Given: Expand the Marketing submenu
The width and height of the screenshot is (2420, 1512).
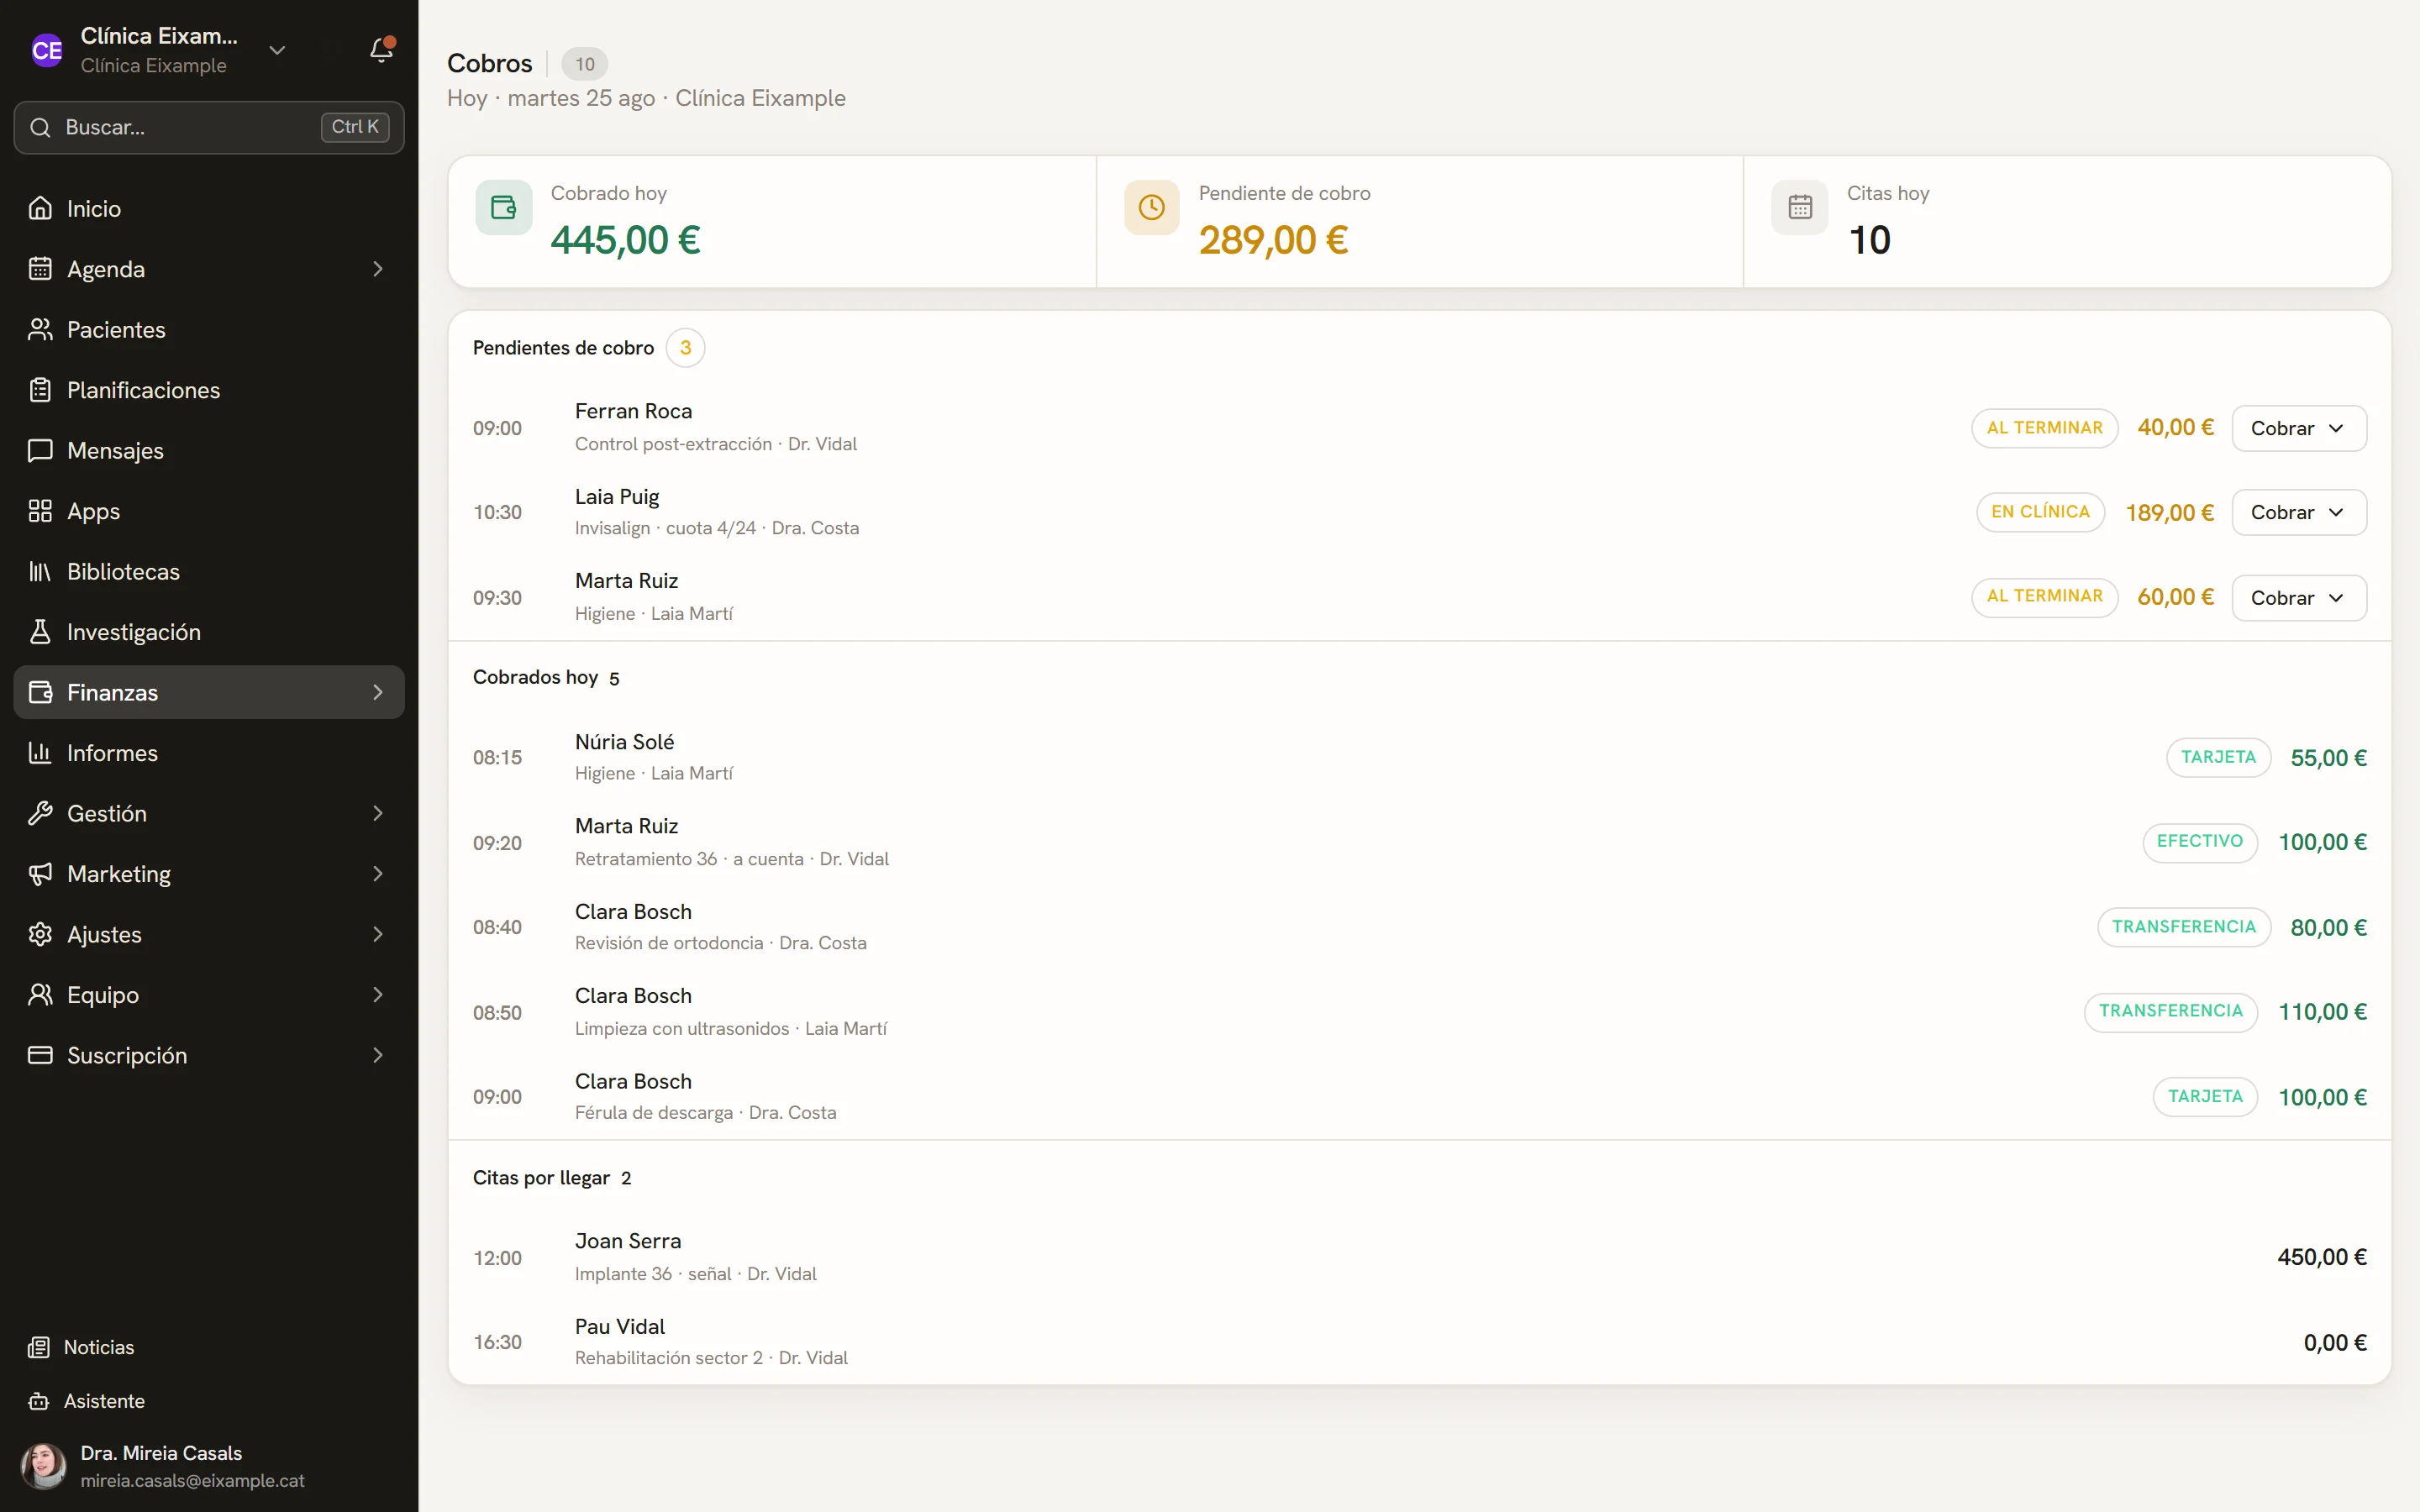Looking at the screenshot, I should tap(378, 874).
